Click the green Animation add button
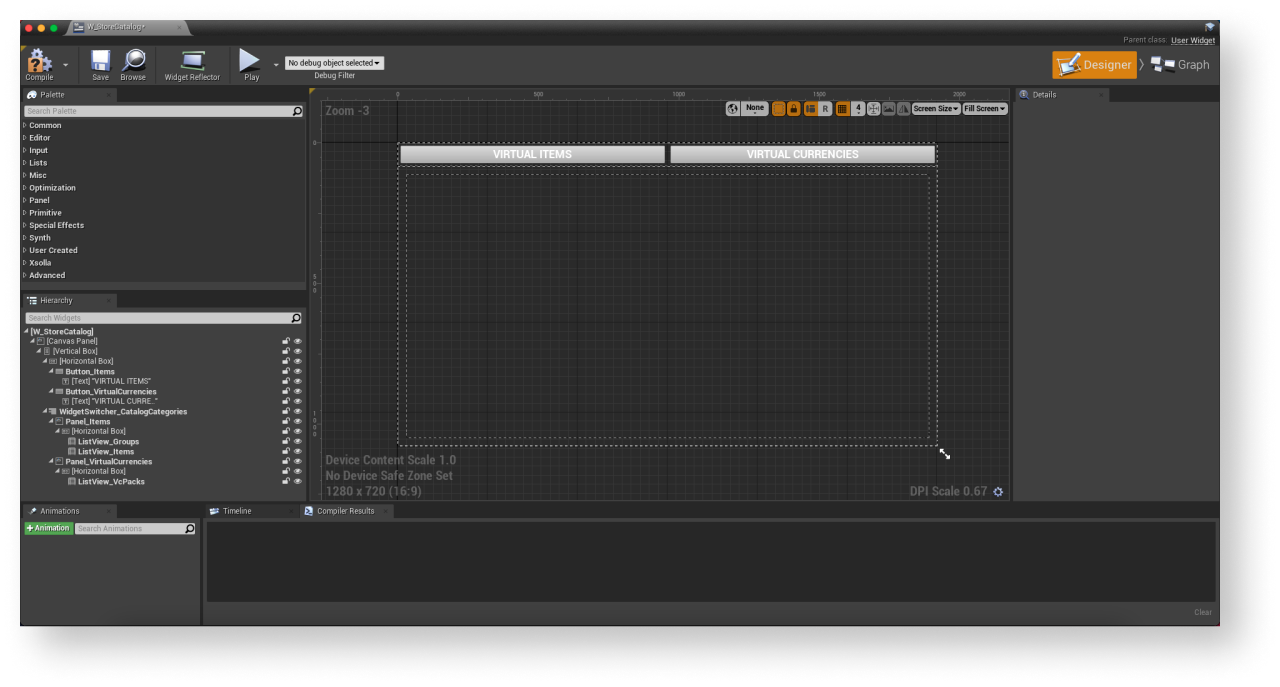This screenshot has height=687, width=1280. 48,528
